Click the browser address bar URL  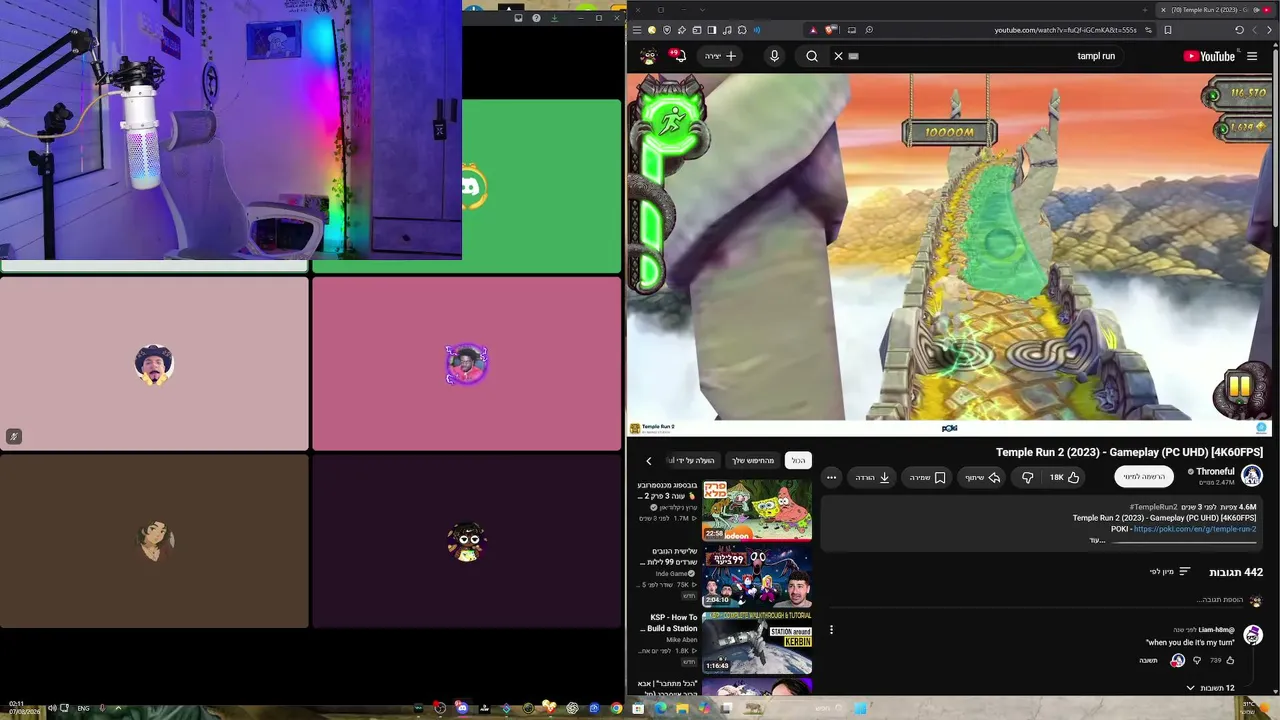(1065, 30)
